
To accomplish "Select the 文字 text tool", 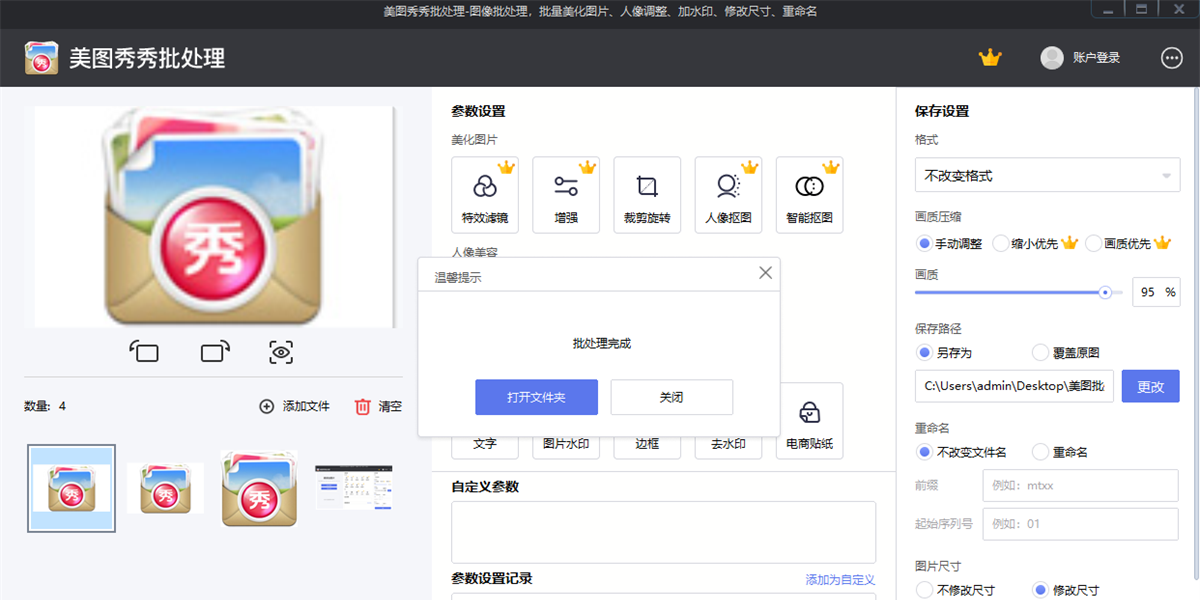I will (485, 445).
